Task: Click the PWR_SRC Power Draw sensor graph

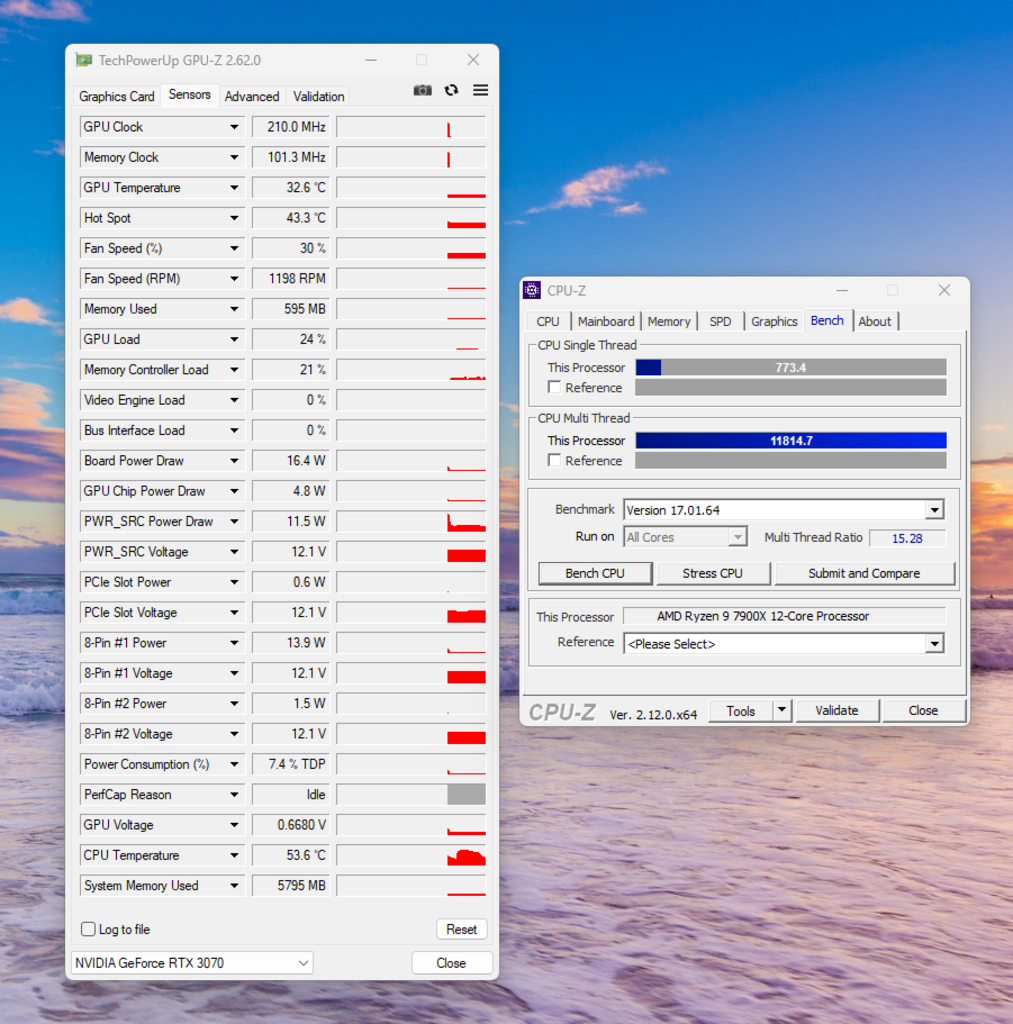Action: click(x=411, y=521)
